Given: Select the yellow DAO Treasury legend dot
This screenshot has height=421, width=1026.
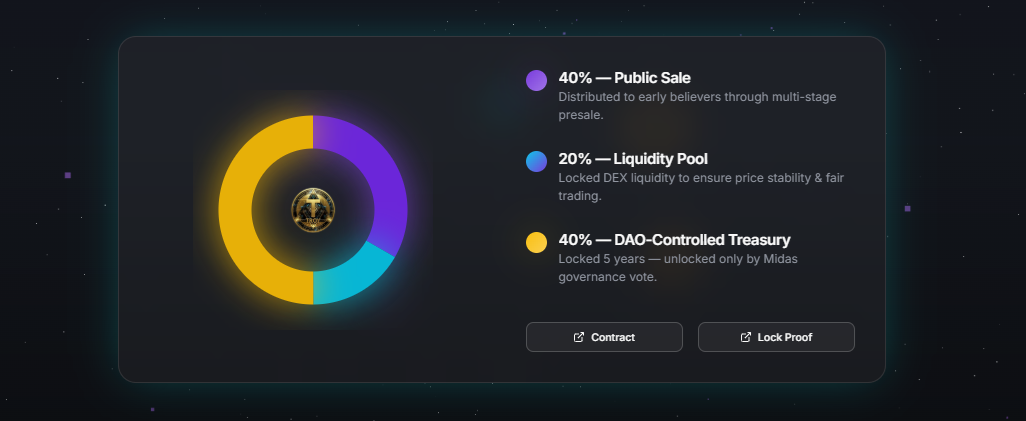Looking at the screenshot, I should coord(536,242).
